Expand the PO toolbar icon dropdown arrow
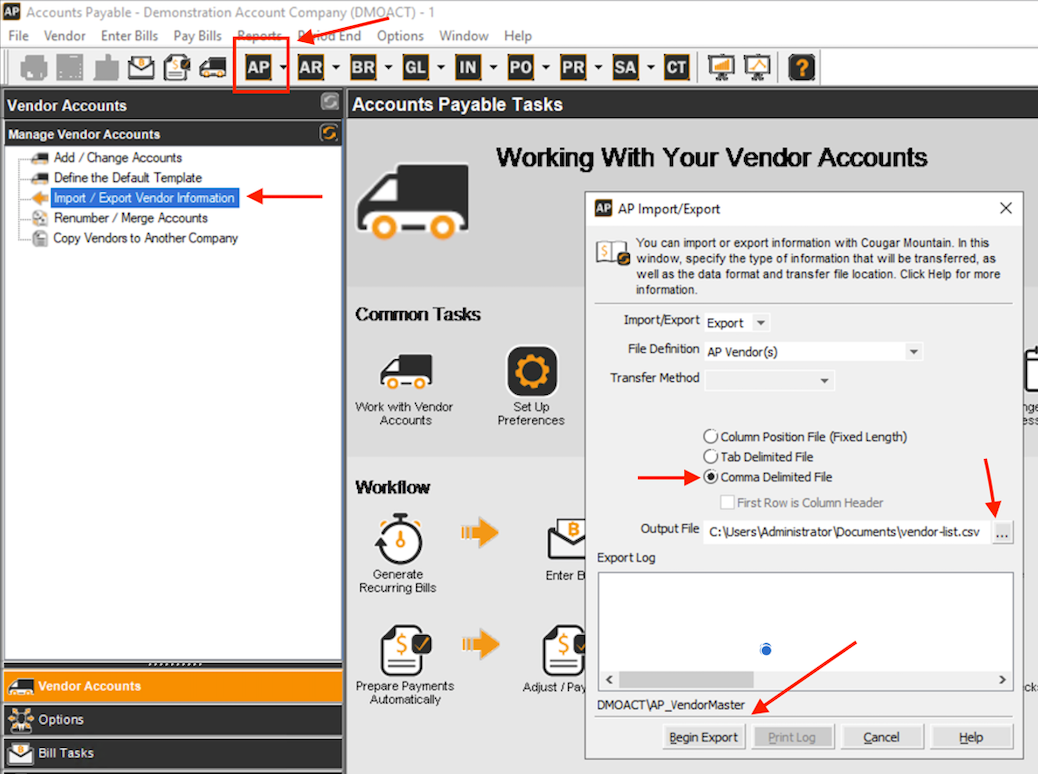 (545, 67)
